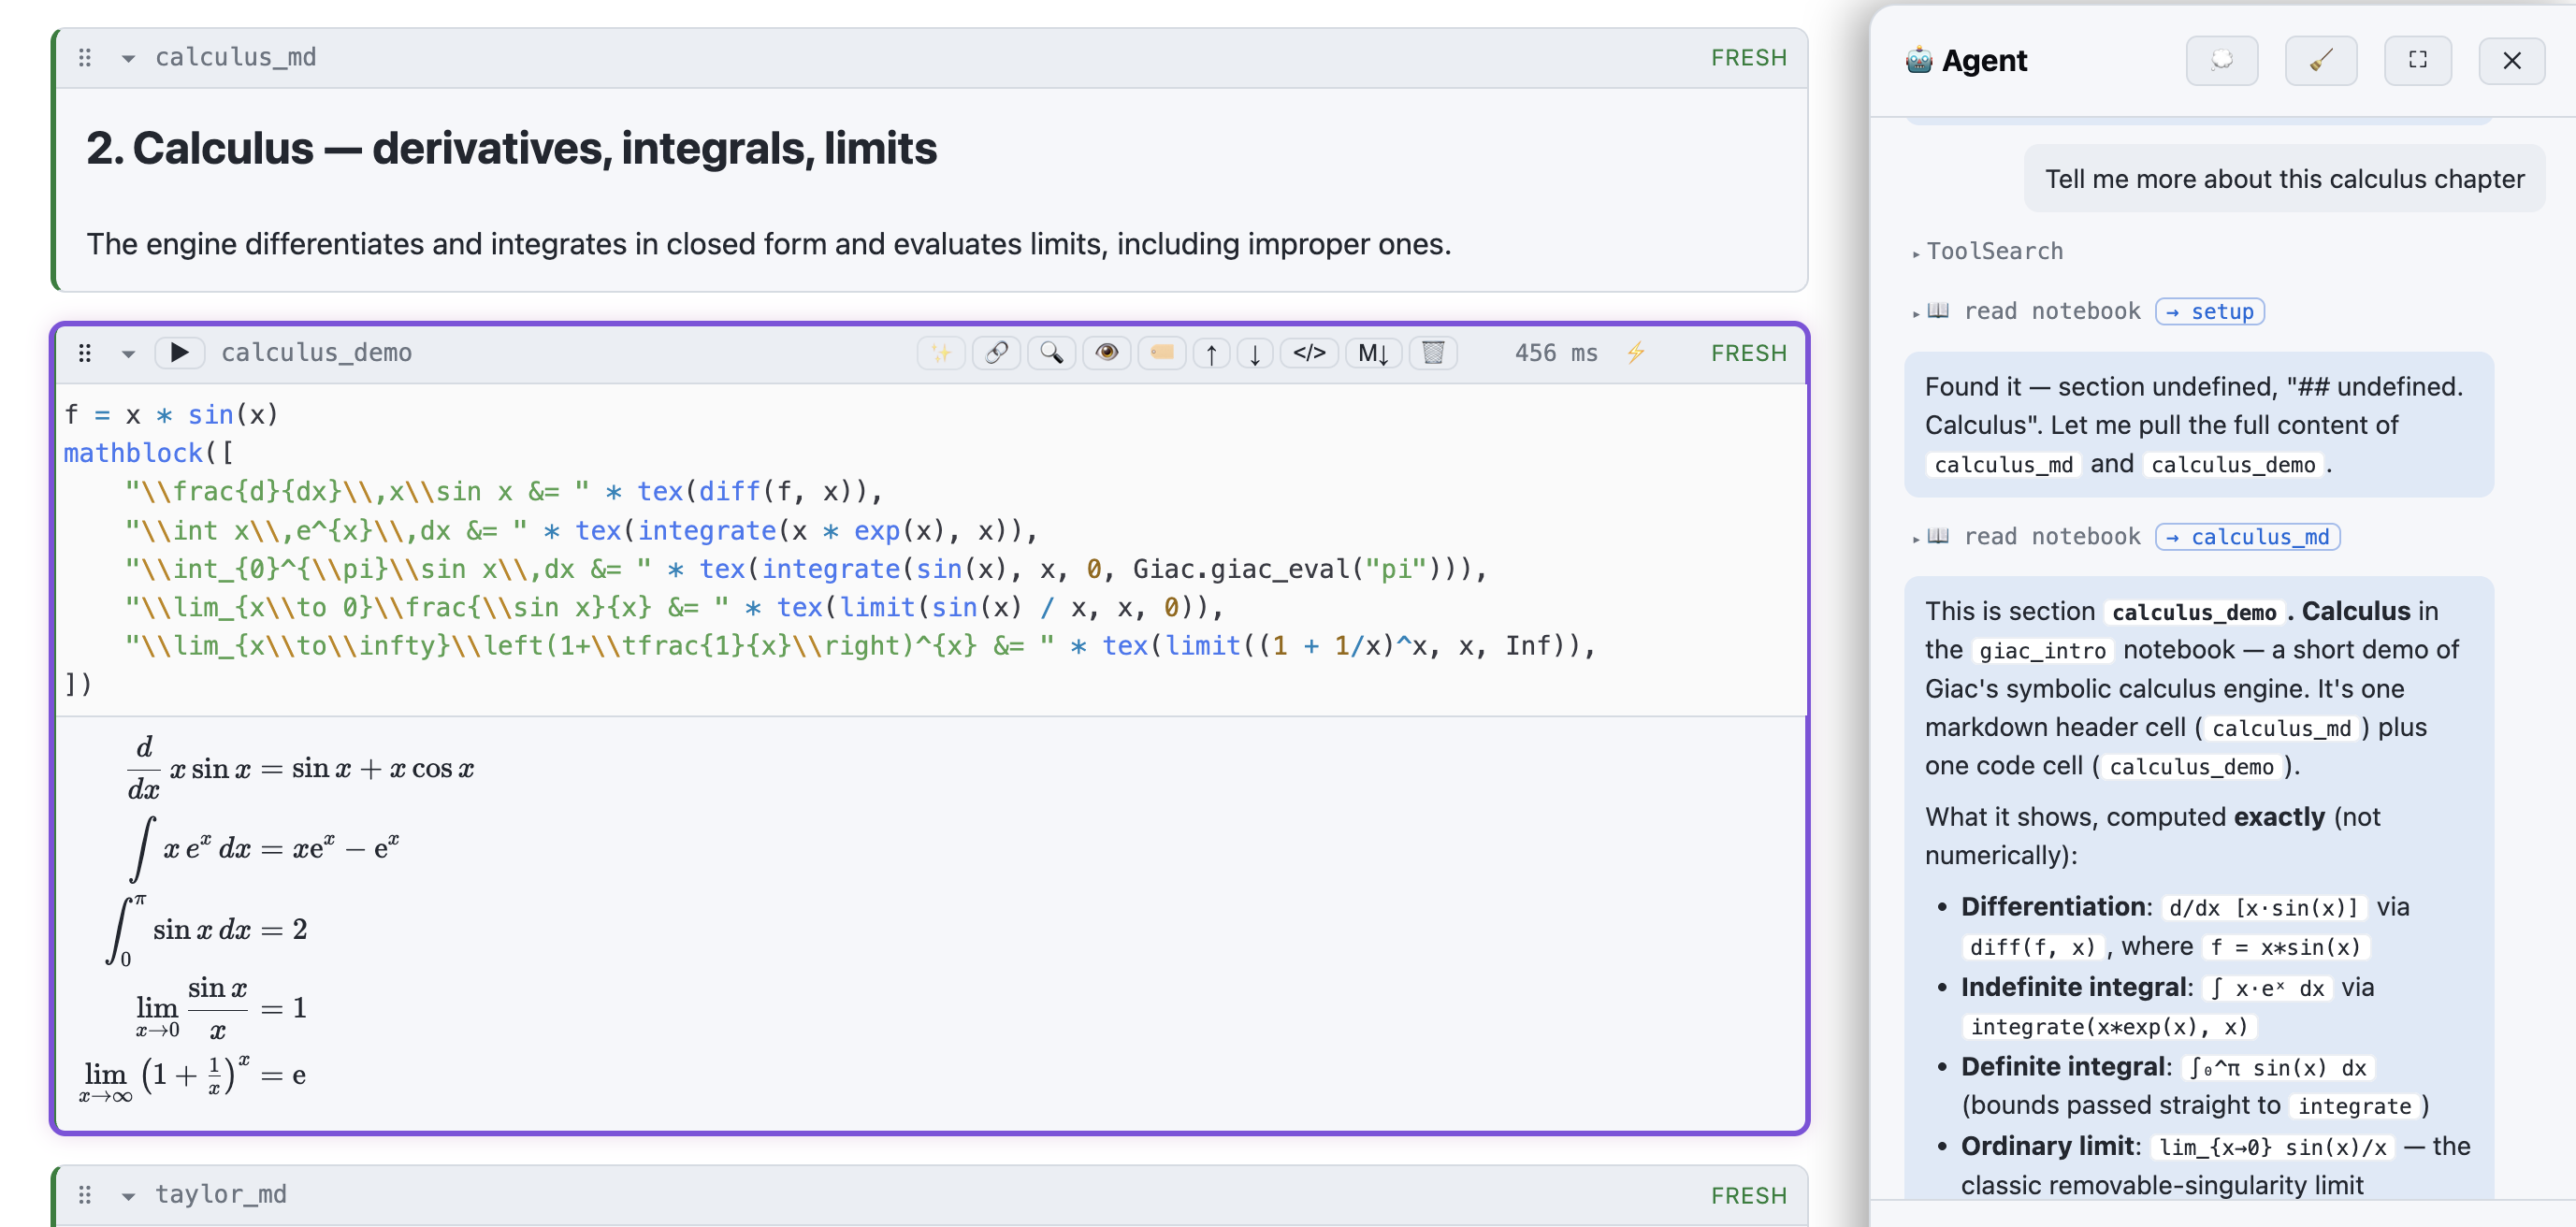Click the taylor_md cell name label
Image resolution: width=2576 pixels, height=1227 pixels.
[x=220, y=1194]
